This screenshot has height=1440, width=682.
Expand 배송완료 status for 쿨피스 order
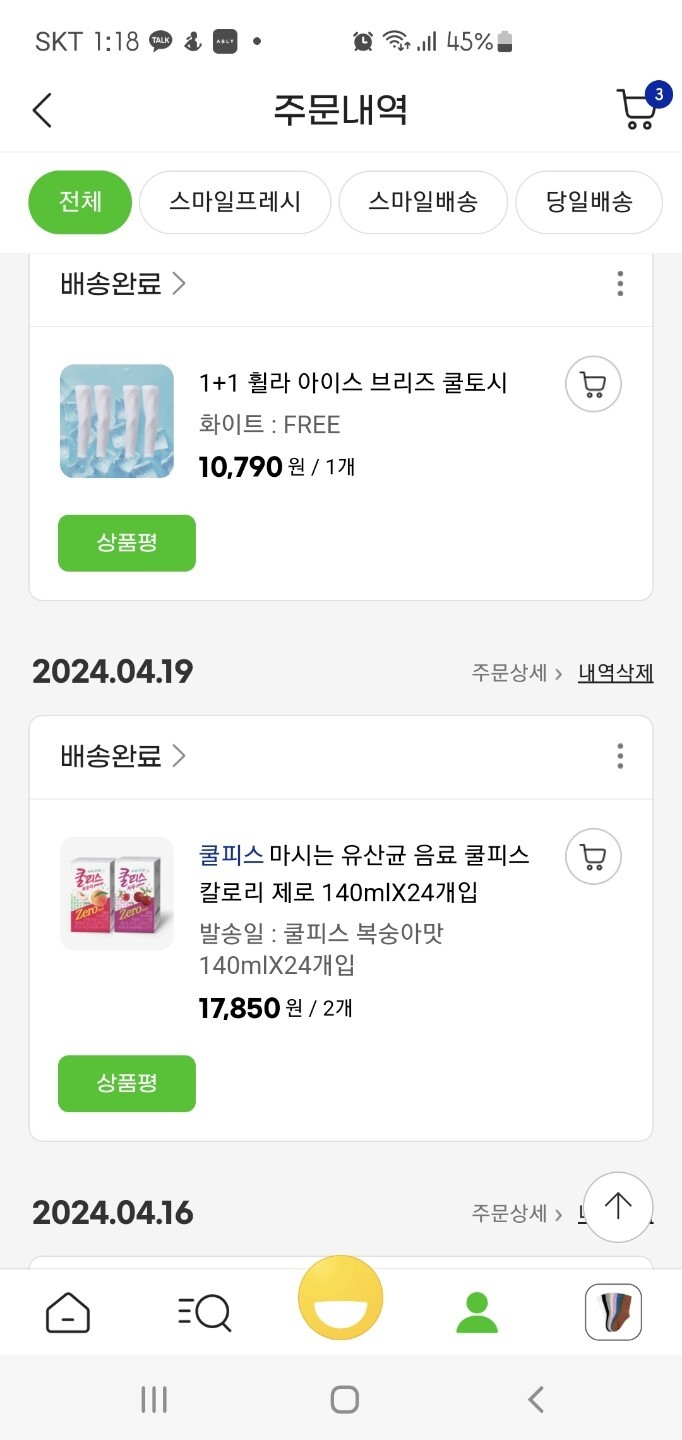123,756
